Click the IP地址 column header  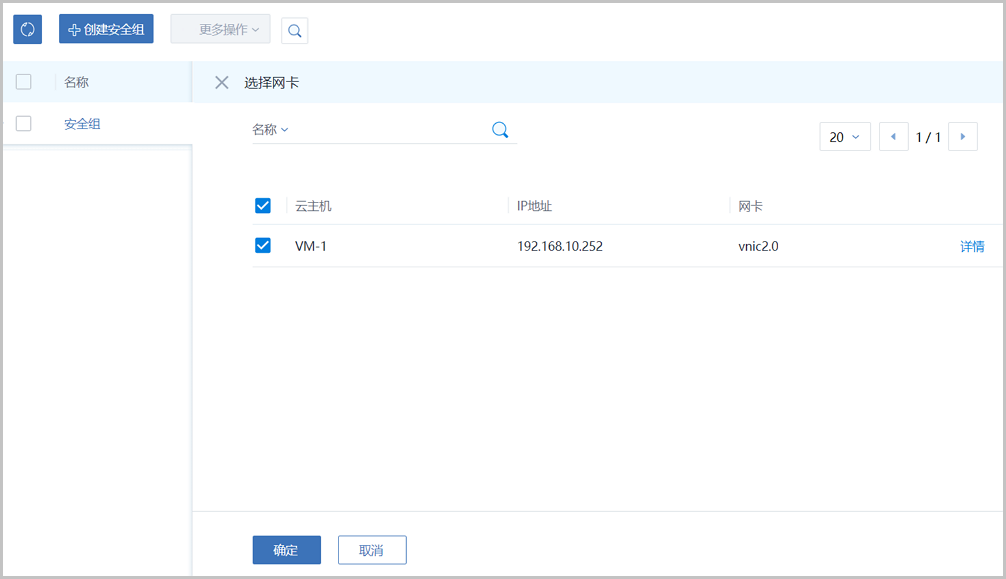click(535, 206)
